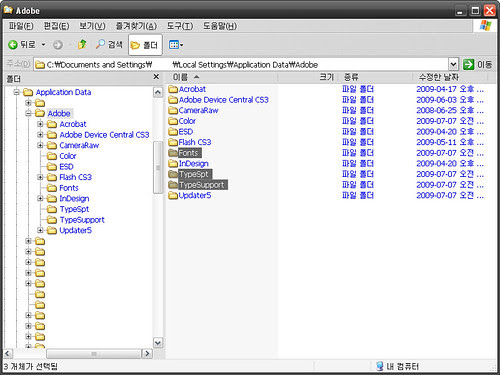Open the 즐겨찾기(A) menu
This screenshot has height=375, width=500.
click(x=136, y=26)
